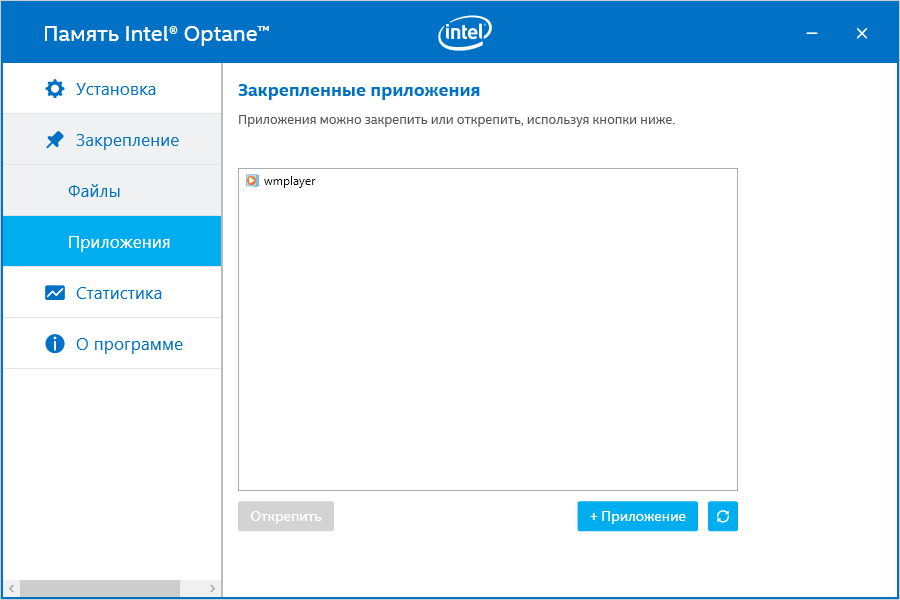The image size is (900, 600).
Task: Open the О программе page
Action: [x=129, y=344]
